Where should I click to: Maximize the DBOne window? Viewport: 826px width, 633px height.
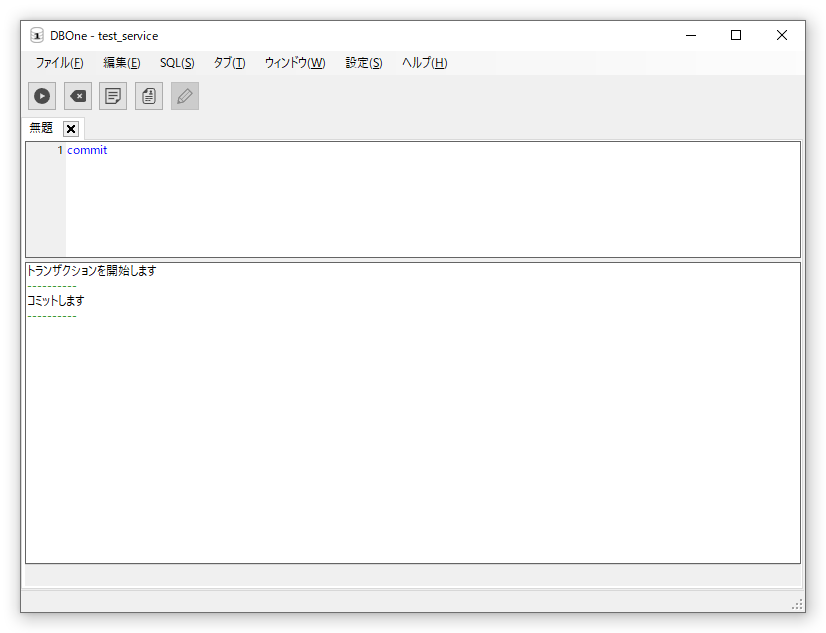coord(736,35)
